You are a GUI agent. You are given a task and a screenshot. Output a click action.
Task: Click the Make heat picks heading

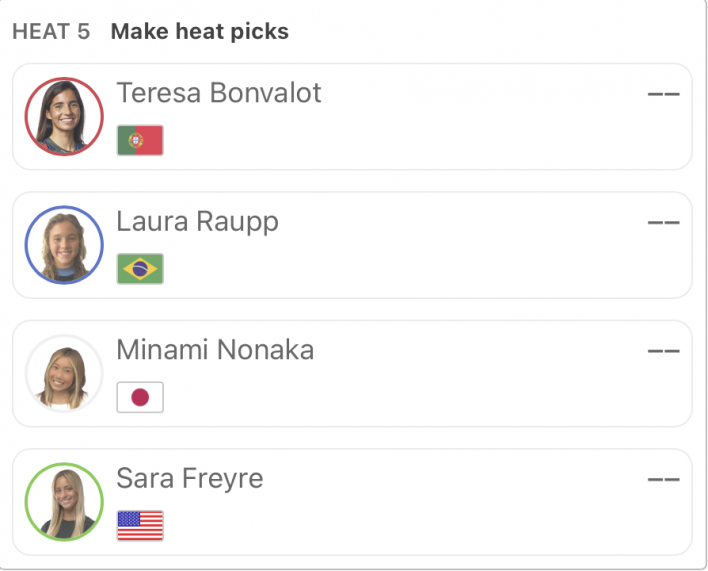coord(200,32)
